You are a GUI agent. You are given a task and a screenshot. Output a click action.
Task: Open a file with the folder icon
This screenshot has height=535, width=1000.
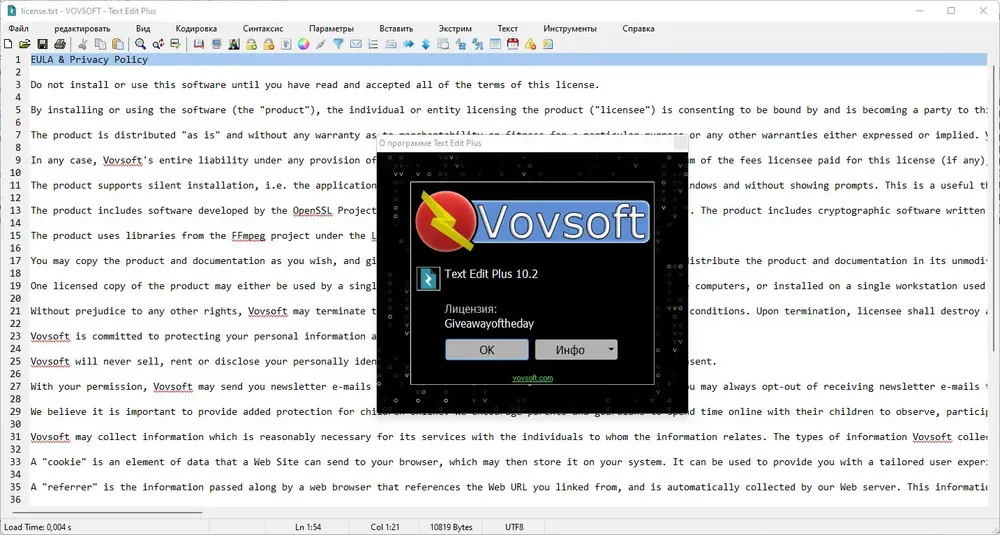tap(24, 44)
